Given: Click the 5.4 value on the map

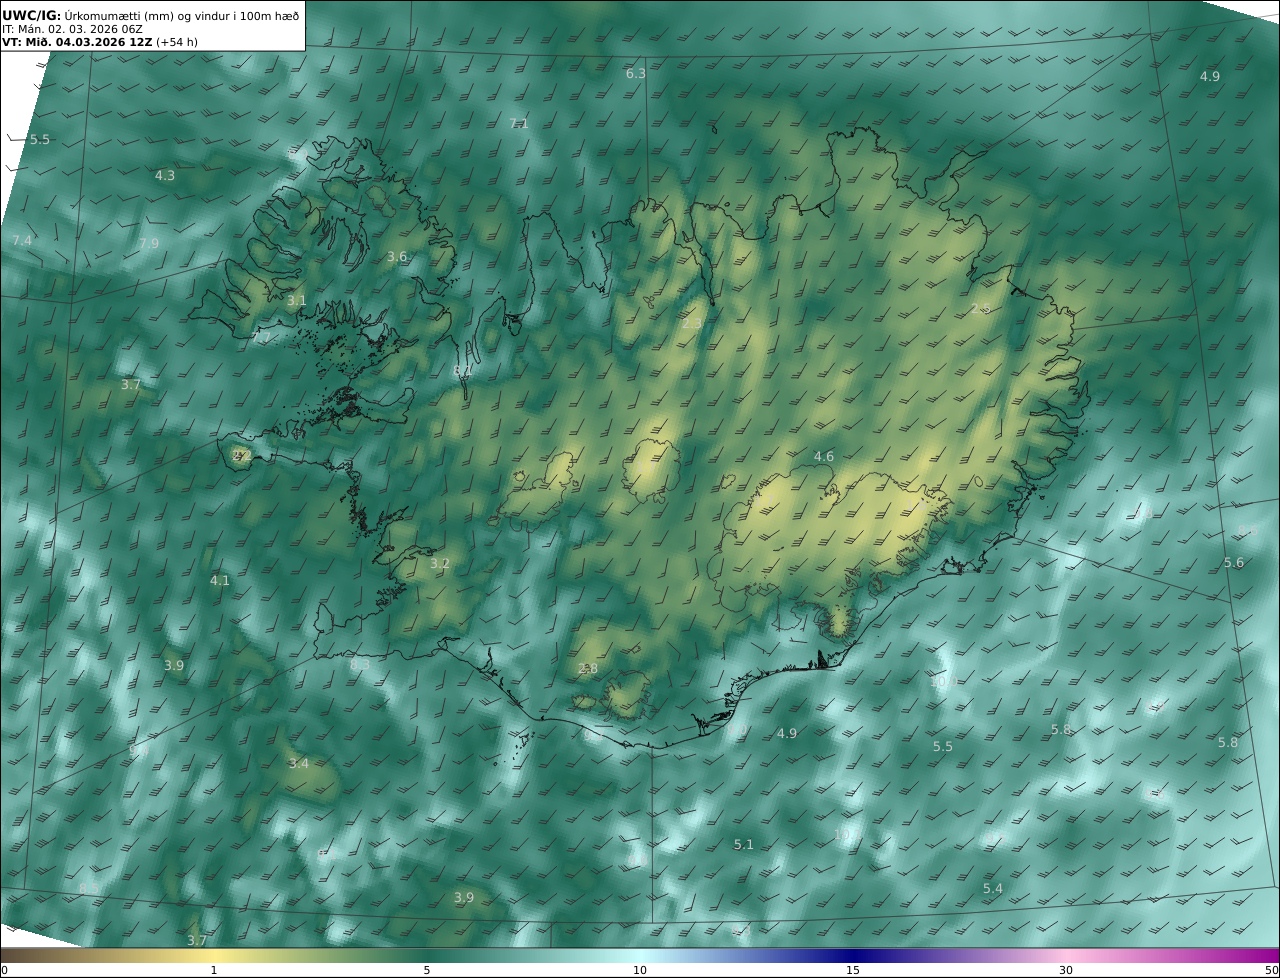Looking at the screenshot, I should pyautogui.click(x=993, y=889).
